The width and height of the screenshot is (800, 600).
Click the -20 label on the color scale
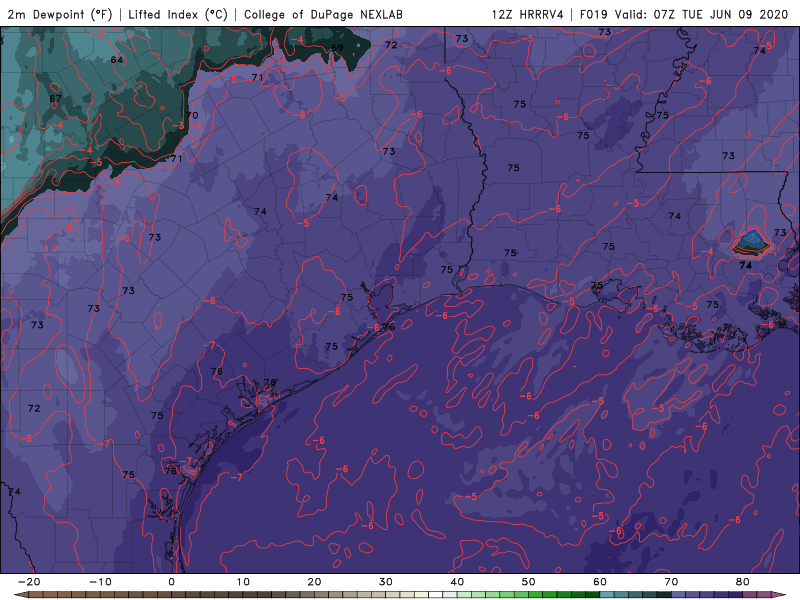pyautogui.click(x=29, y=582)
